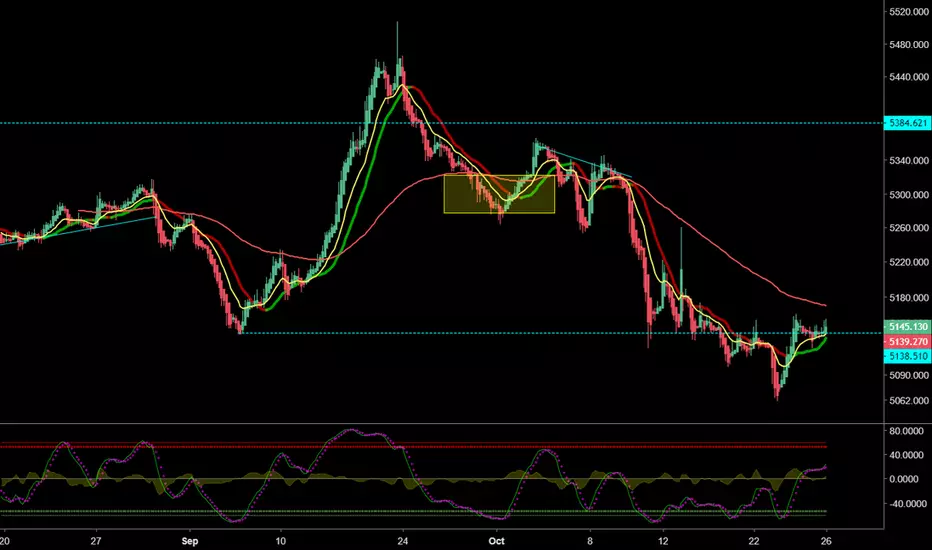Click the 27 date label on time axis
Viewport: 932px width, 550px height.
tap(96, 541)
